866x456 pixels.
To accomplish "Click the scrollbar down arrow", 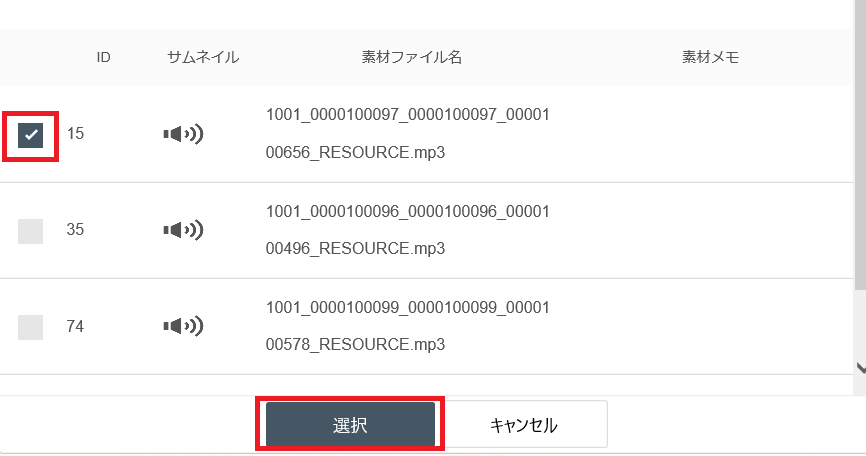I will coord(859,367).
